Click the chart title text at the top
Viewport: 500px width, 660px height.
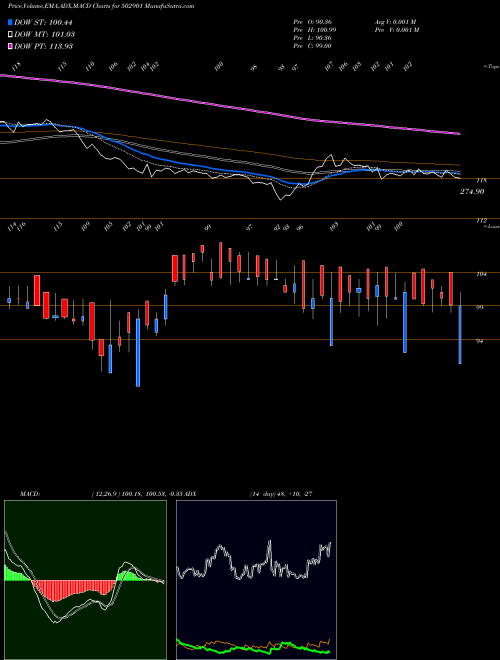[x=101, y=7]
